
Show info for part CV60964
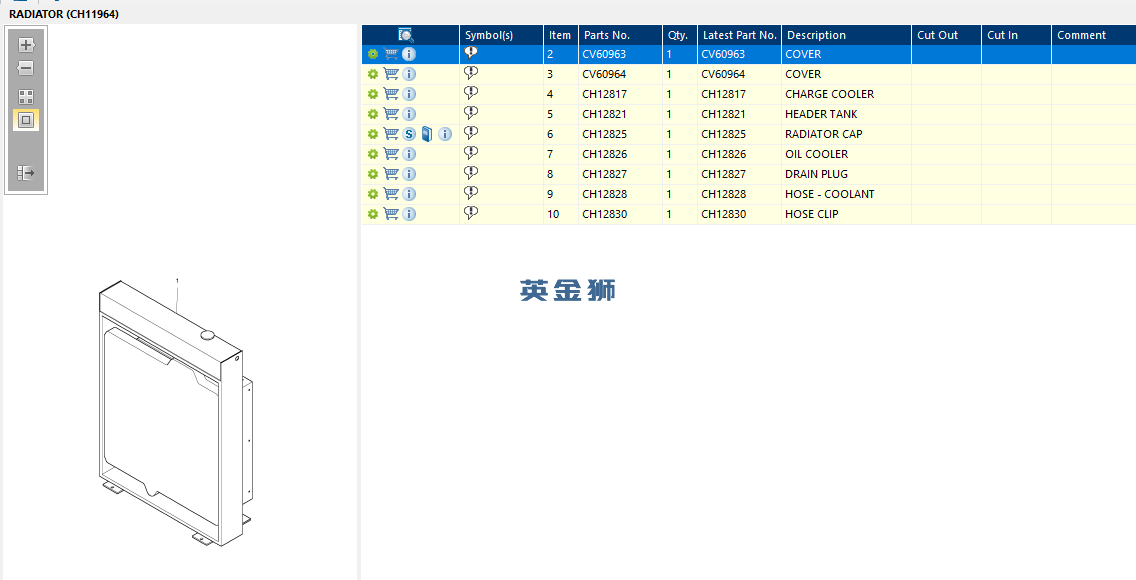pos(409,74)
